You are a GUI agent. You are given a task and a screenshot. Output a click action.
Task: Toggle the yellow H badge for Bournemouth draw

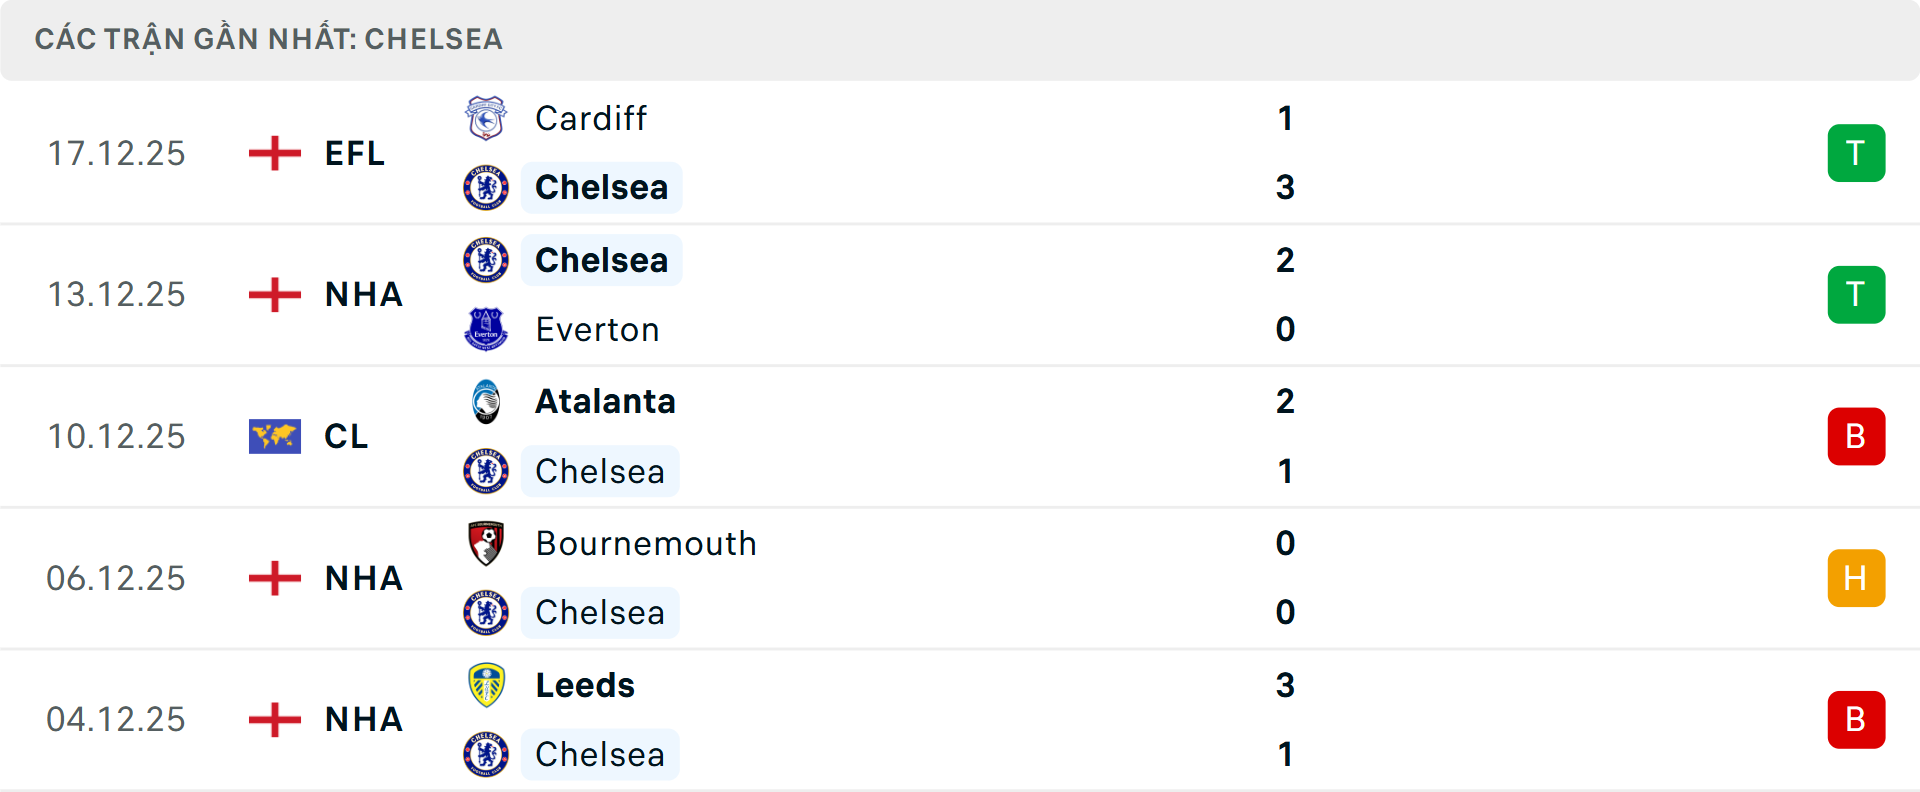[1856, 578]
